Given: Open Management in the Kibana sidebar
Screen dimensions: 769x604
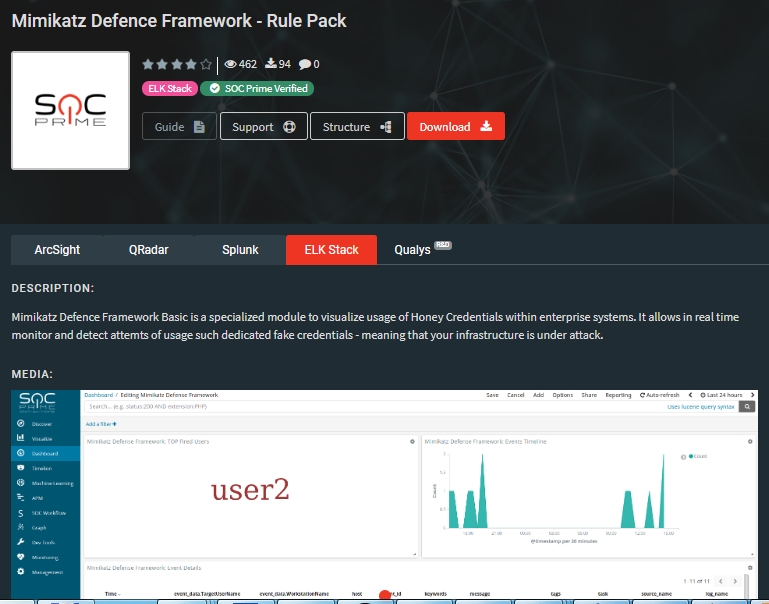Looking at the screenshot, I should tap(45, 572).
